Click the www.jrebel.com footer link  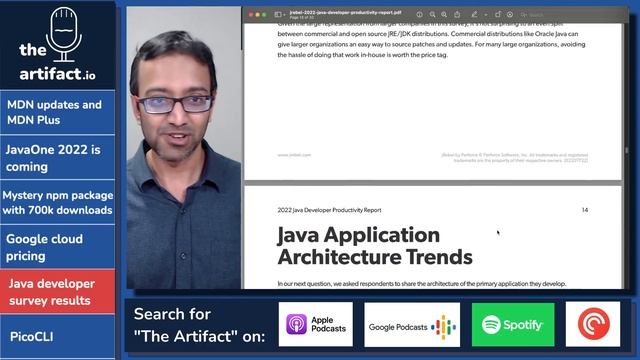pyautogui.click(x=294, y=155)
